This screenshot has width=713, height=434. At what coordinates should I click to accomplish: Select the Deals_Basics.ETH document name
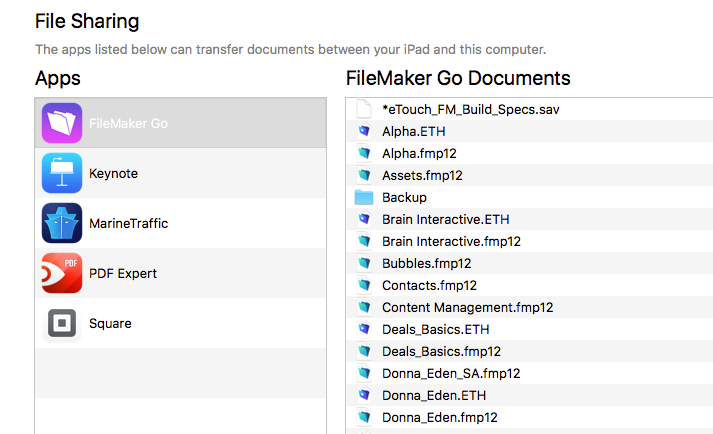pyautogui.click(x=436, y=329)
